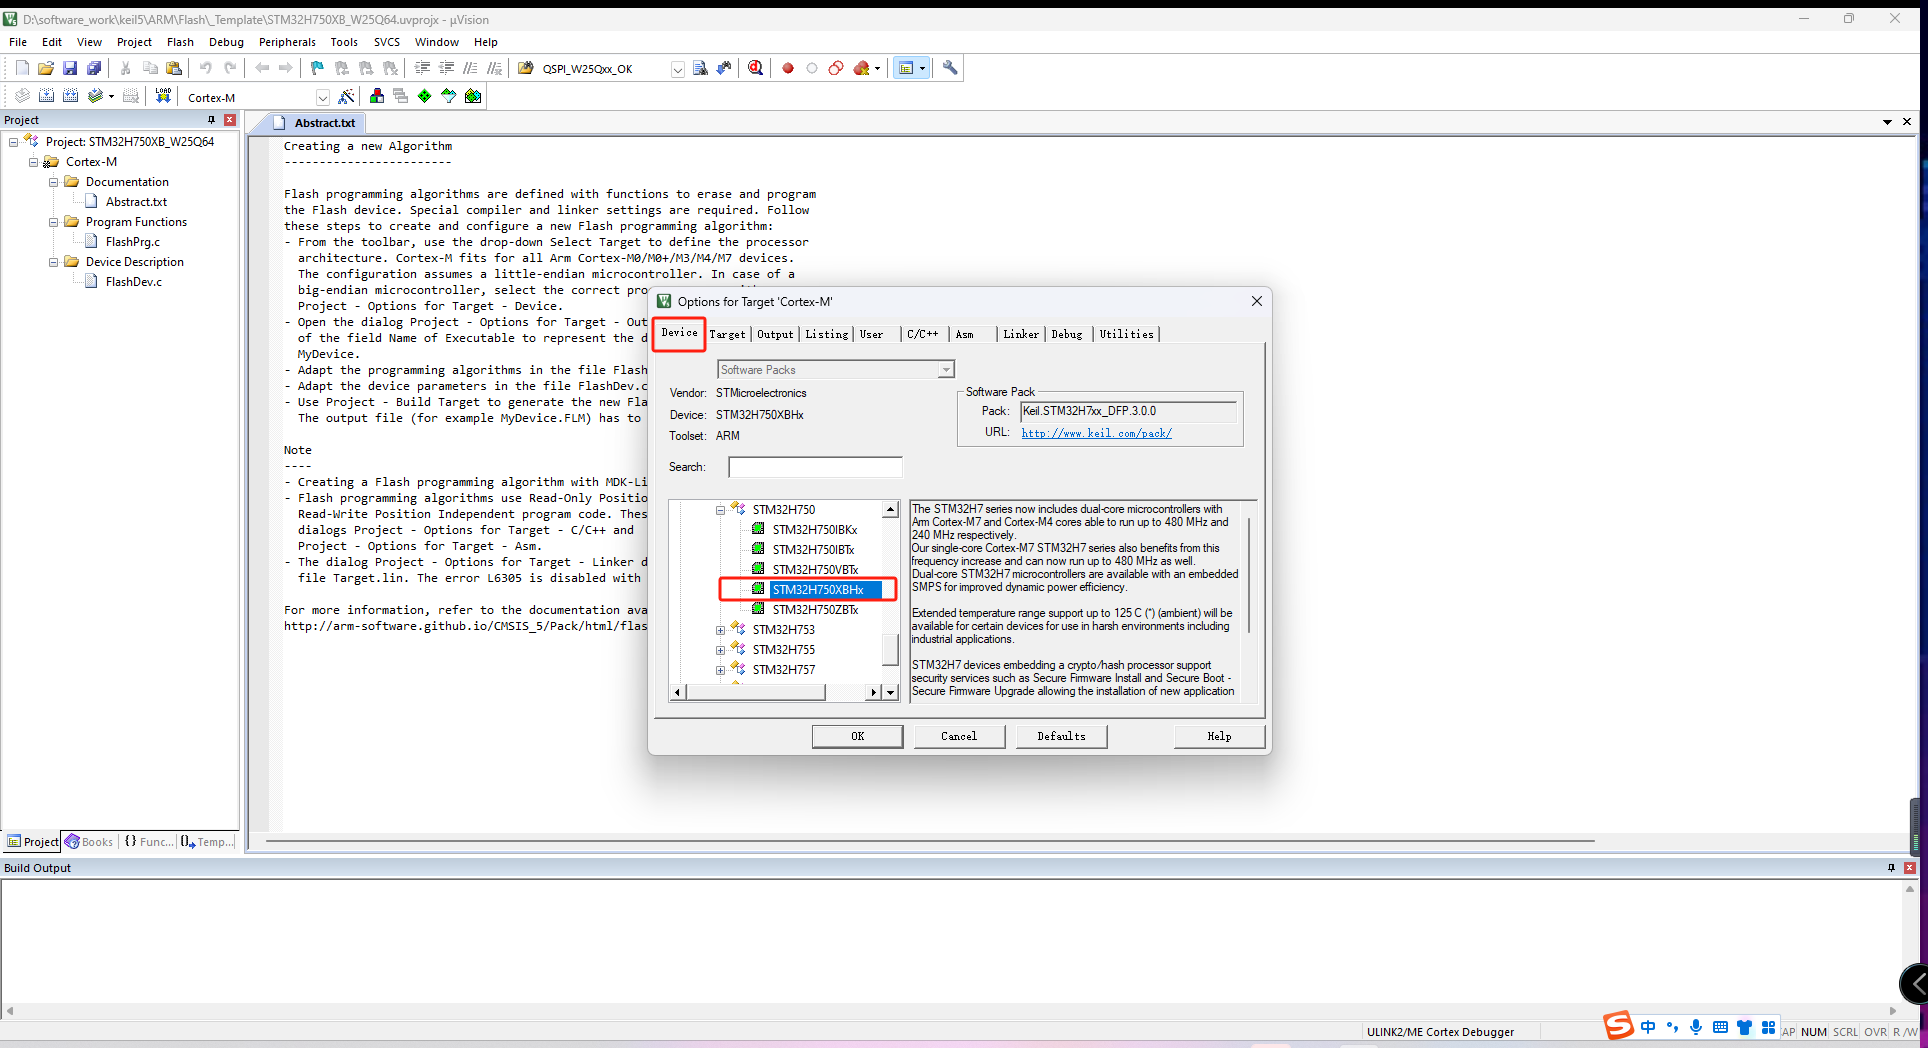This screenshot has width=1928, height=1048.
Task: Open the Pack Installer icon
Action: [x=473, y=96]
